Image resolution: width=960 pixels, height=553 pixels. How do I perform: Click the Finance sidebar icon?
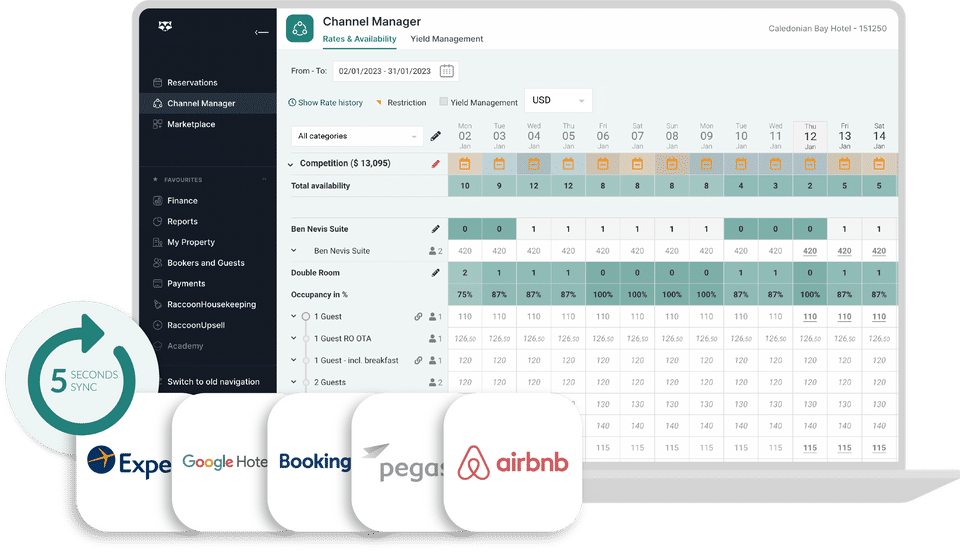157,201
